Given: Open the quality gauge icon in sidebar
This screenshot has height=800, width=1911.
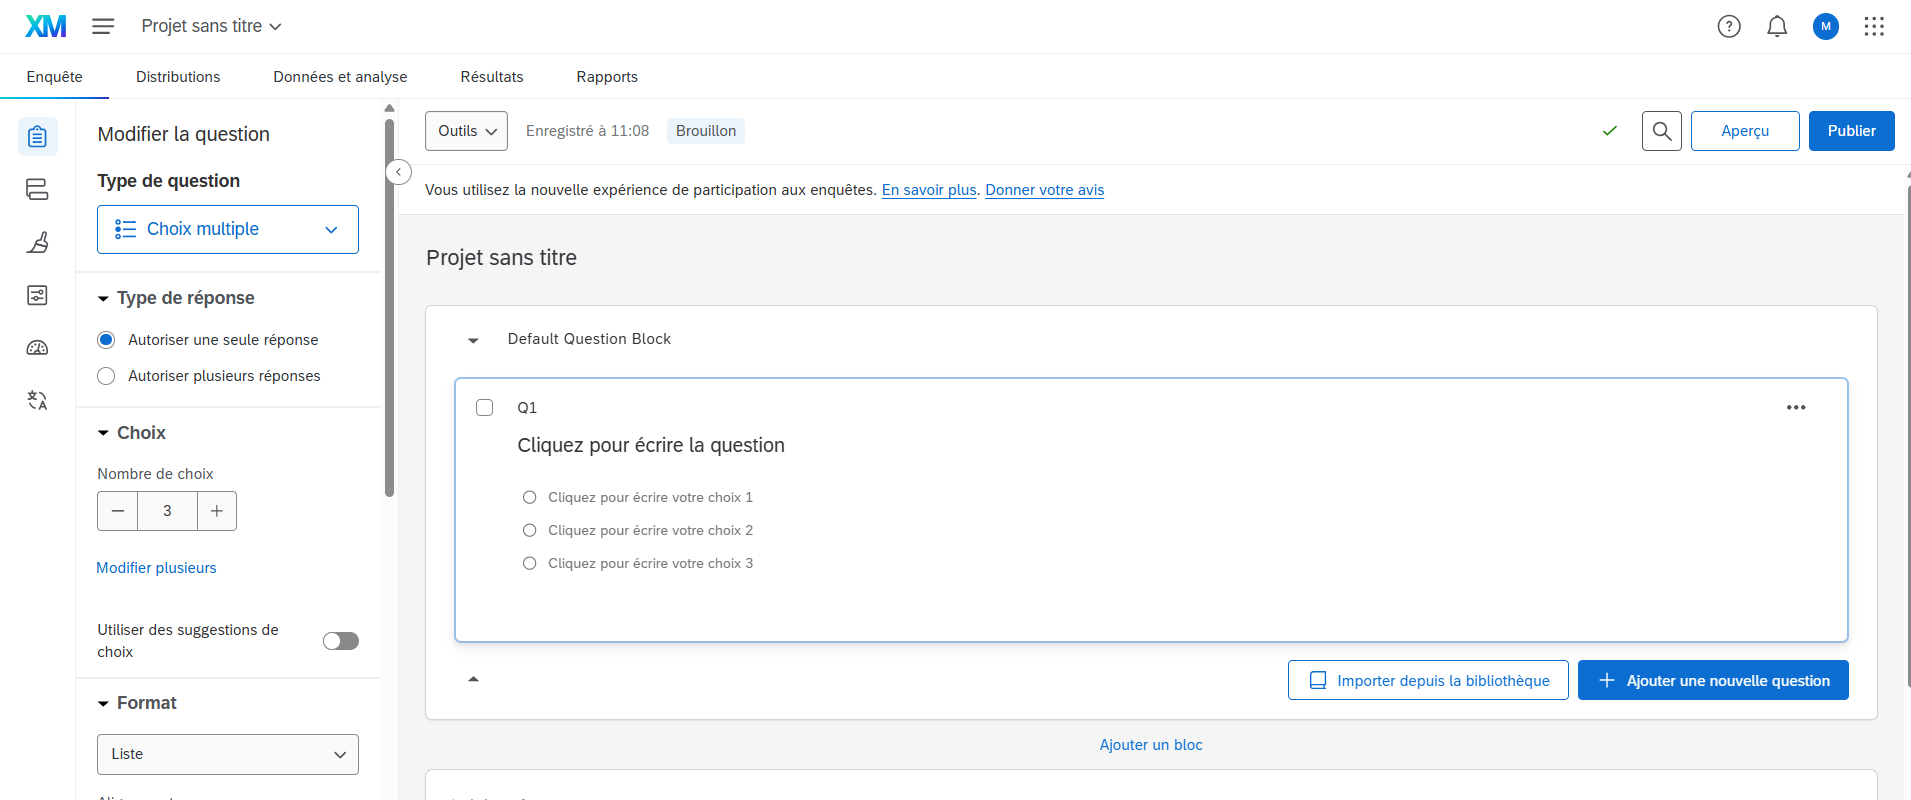Looking at the screenshot, I should click(x=38, y=348).
